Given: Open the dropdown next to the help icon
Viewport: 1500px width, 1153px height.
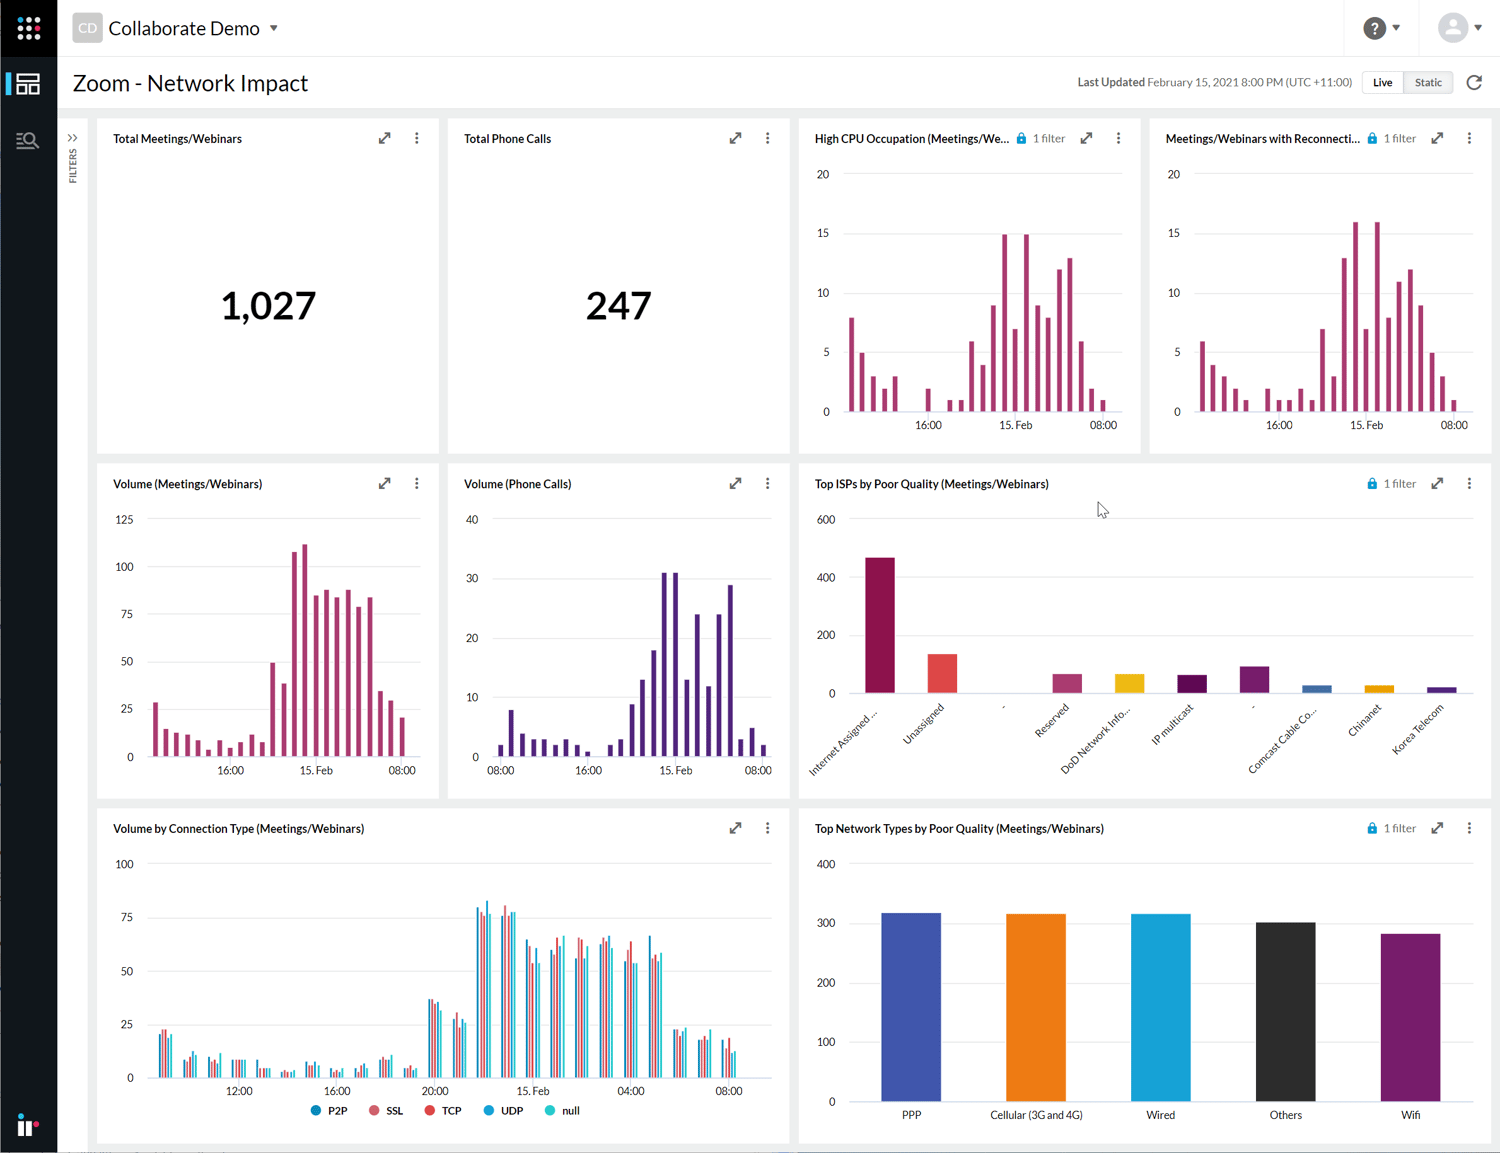Looking at the screenshot, I should coord(1396,28).
